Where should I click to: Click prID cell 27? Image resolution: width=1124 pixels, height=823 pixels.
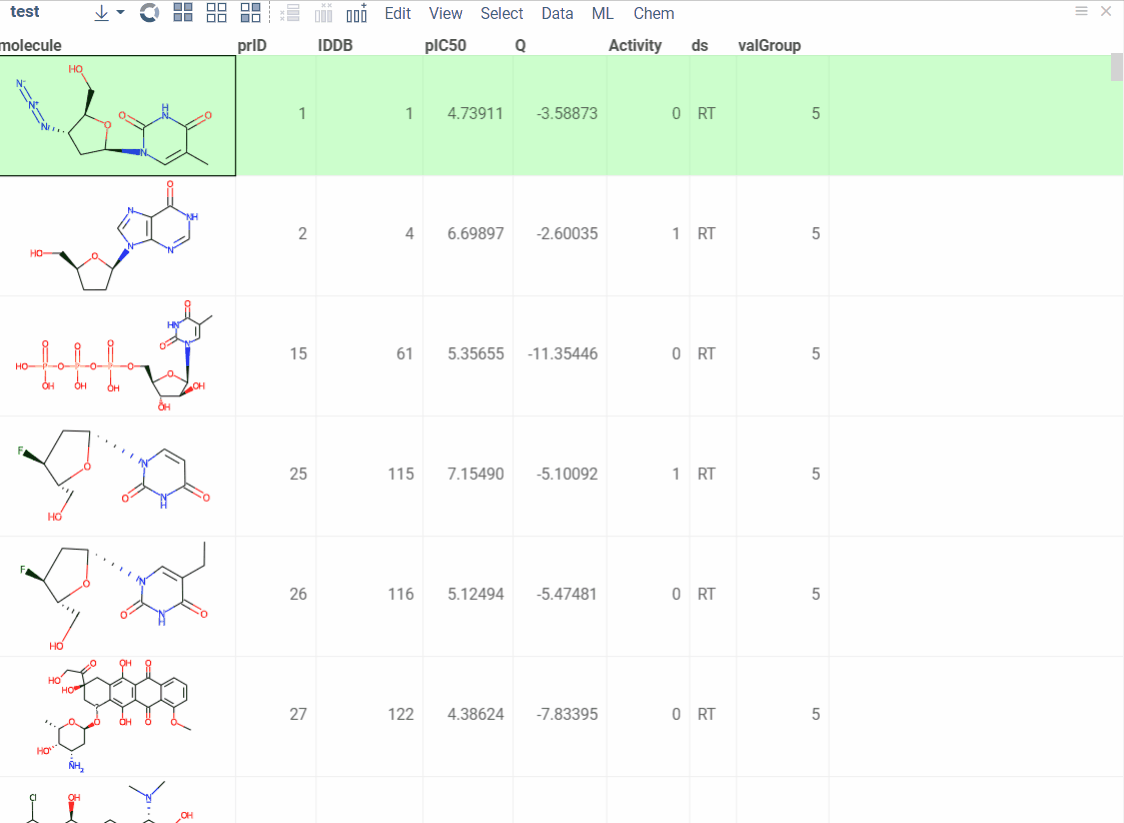pyautogui.click(x=298, y=714)
